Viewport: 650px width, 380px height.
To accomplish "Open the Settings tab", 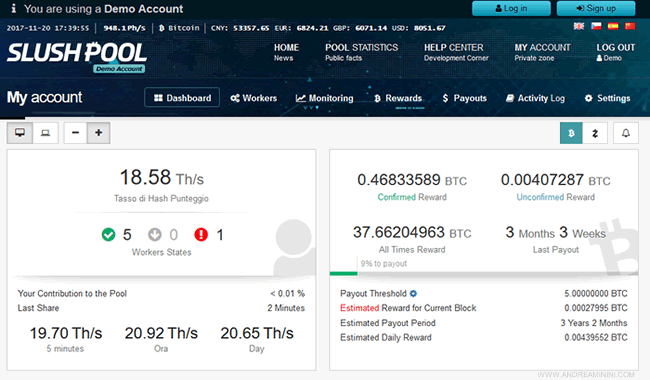I will (x=607, y=98).
